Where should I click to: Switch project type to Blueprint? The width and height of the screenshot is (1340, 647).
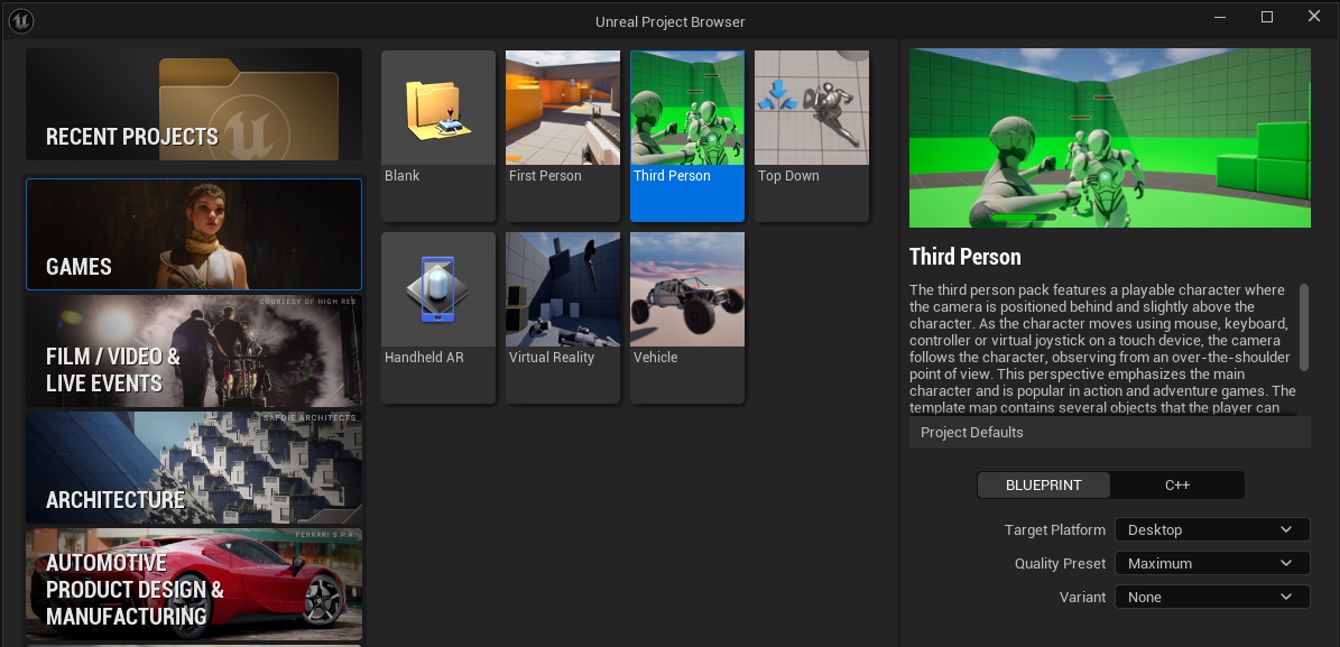[x=1043, y=485]
